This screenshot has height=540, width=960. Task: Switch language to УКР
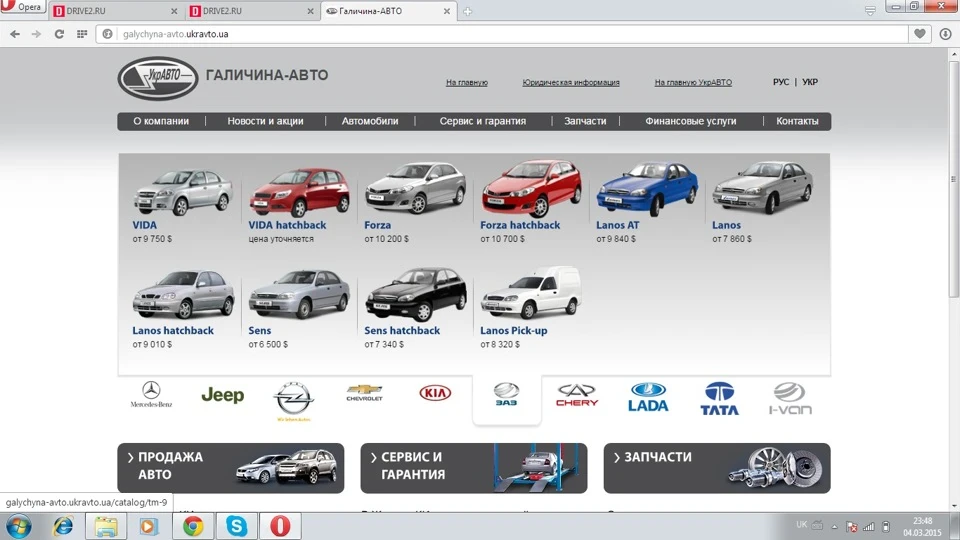(x=809, y=82)
